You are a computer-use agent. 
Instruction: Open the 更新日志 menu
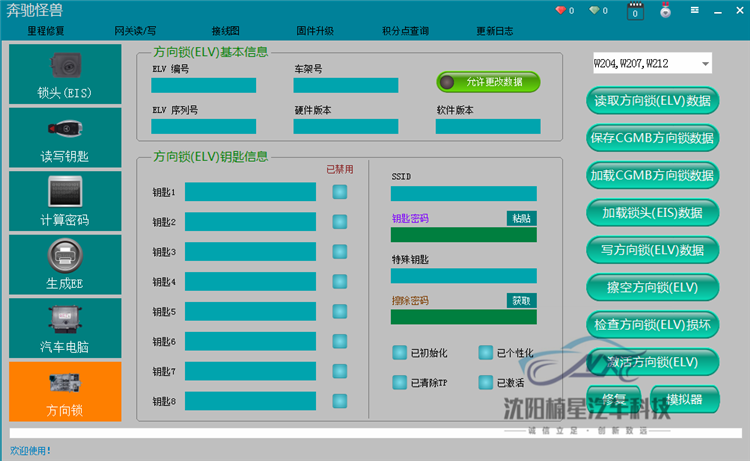(494, 31)
